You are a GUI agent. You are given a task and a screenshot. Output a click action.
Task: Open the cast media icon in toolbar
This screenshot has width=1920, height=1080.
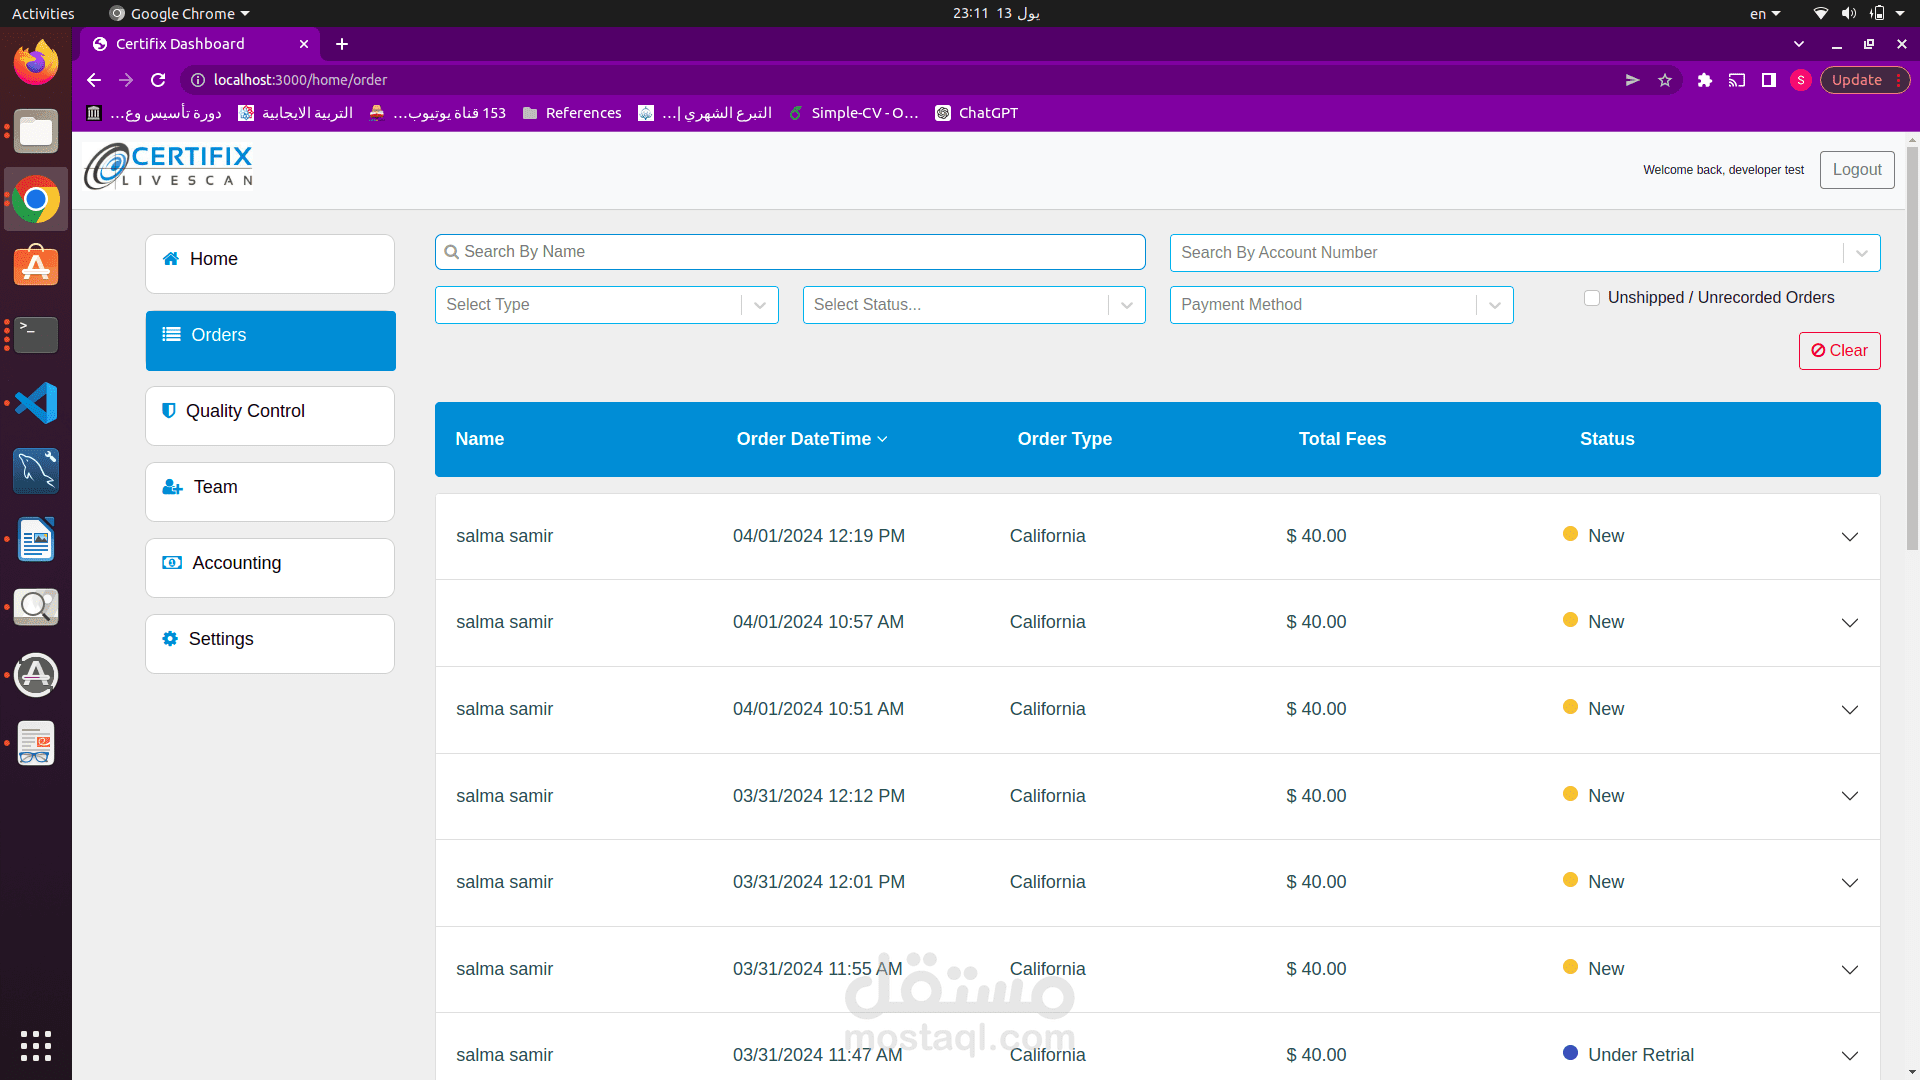(1737, 80)
